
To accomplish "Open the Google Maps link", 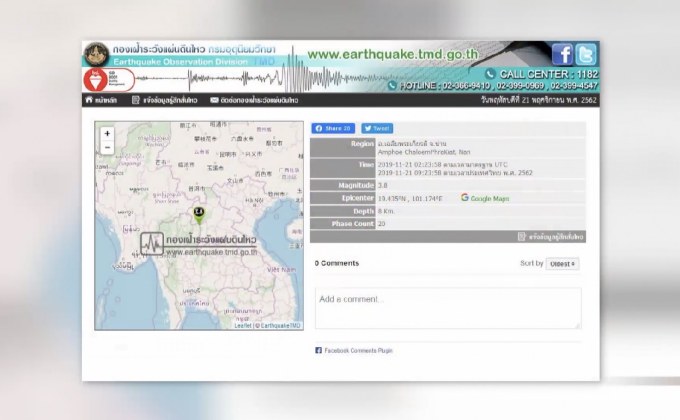I will click(485, 198).
